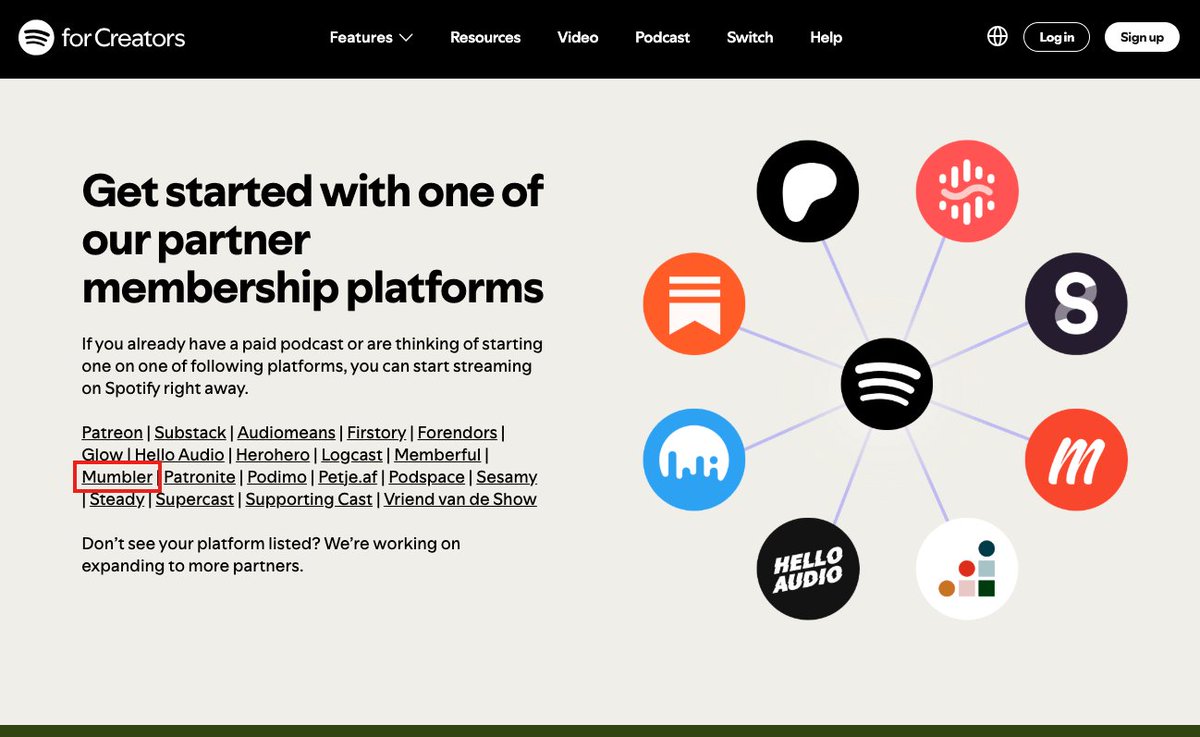The width and height of the screenshot is (1200, 737).
Task: Click the Sign up button
Action: [x=1142, y=37]
